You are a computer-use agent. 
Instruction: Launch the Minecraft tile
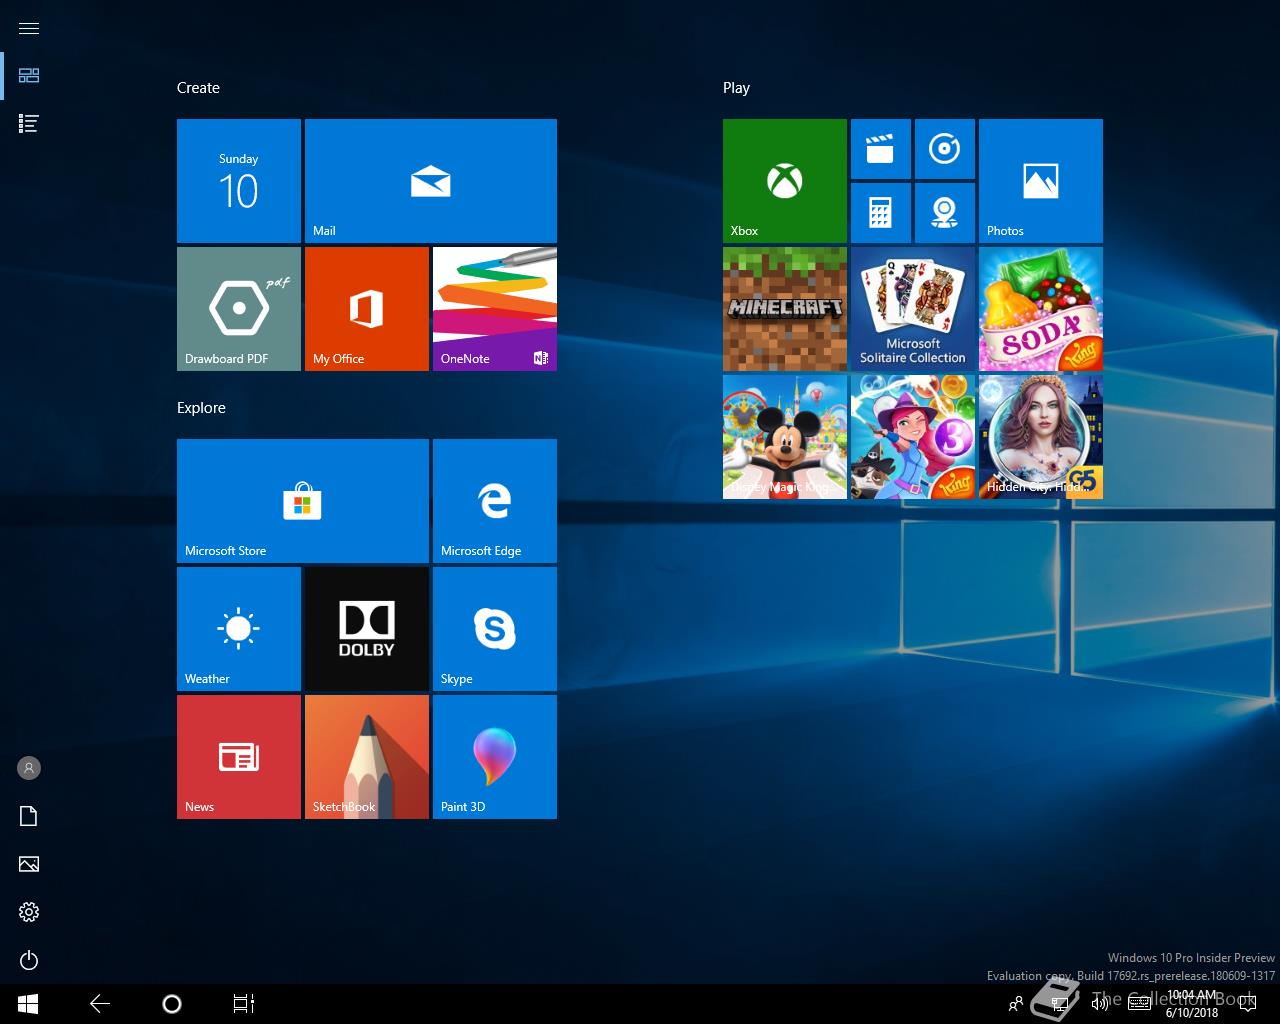tap(785, 309)
